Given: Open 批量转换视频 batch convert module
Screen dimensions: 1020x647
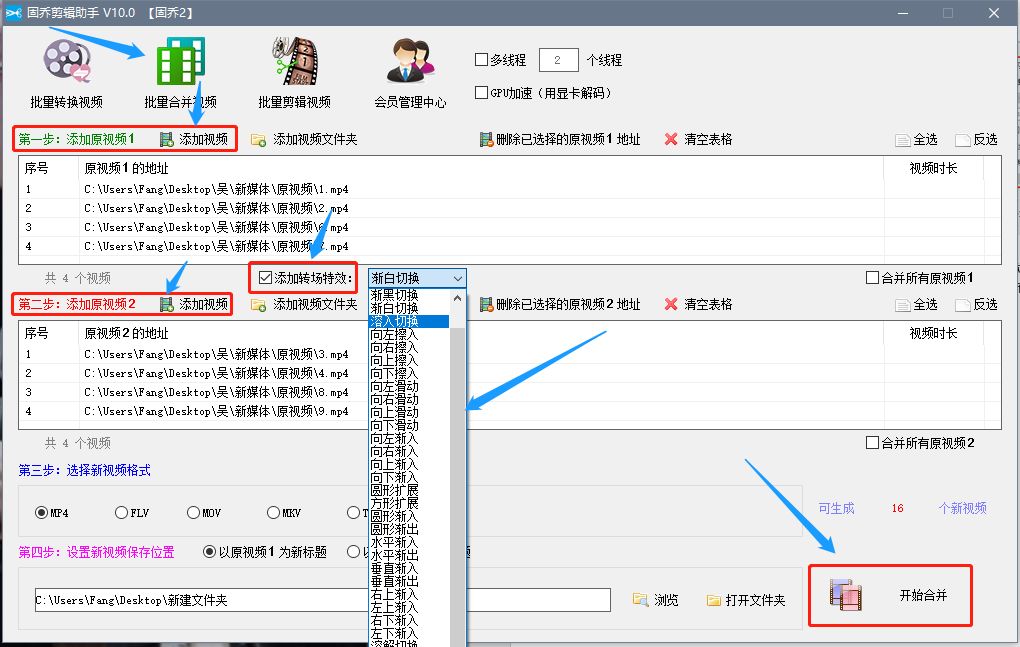Looking at the screenshot, I should (66, 73).
